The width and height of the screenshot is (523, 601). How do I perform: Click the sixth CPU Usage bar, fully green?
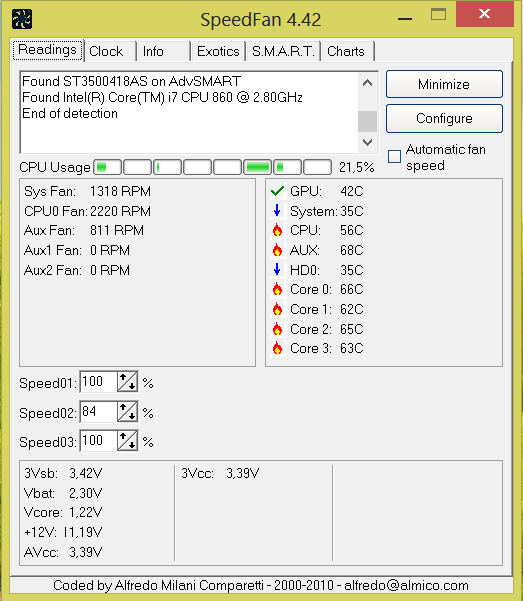click(x=258, y=167)
